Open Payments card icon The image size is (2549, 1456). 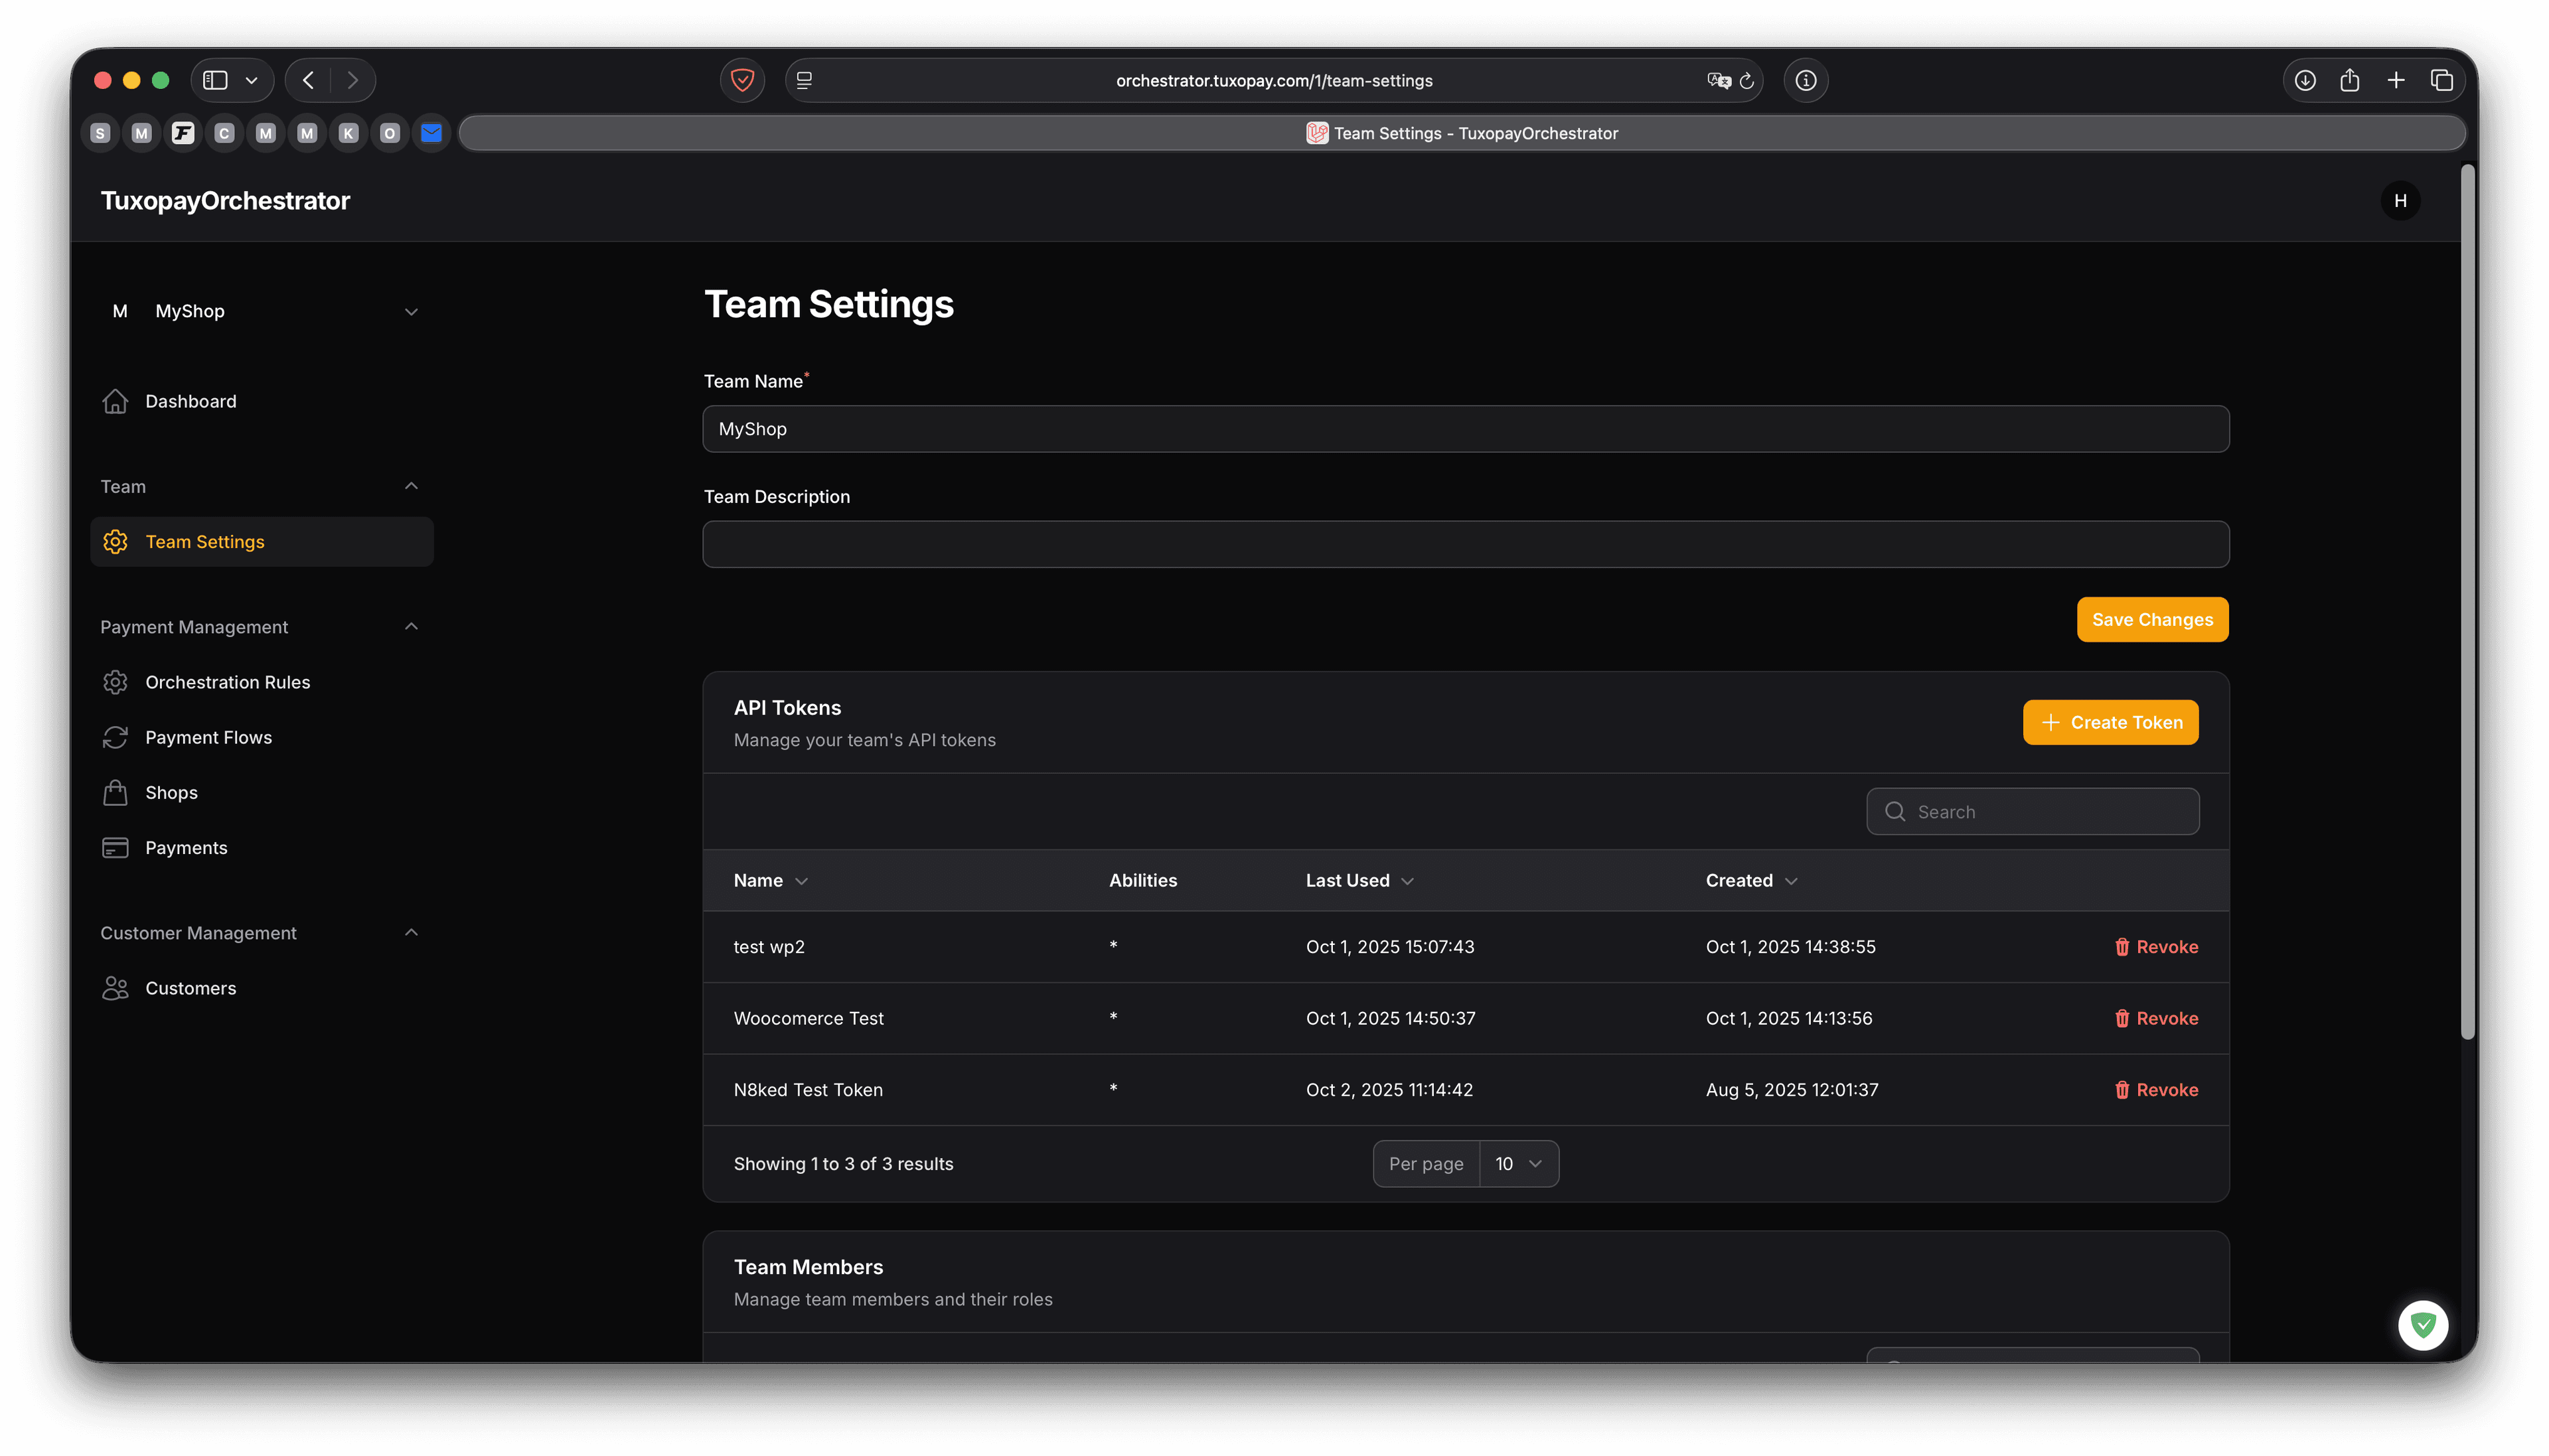tap(115, 847)
